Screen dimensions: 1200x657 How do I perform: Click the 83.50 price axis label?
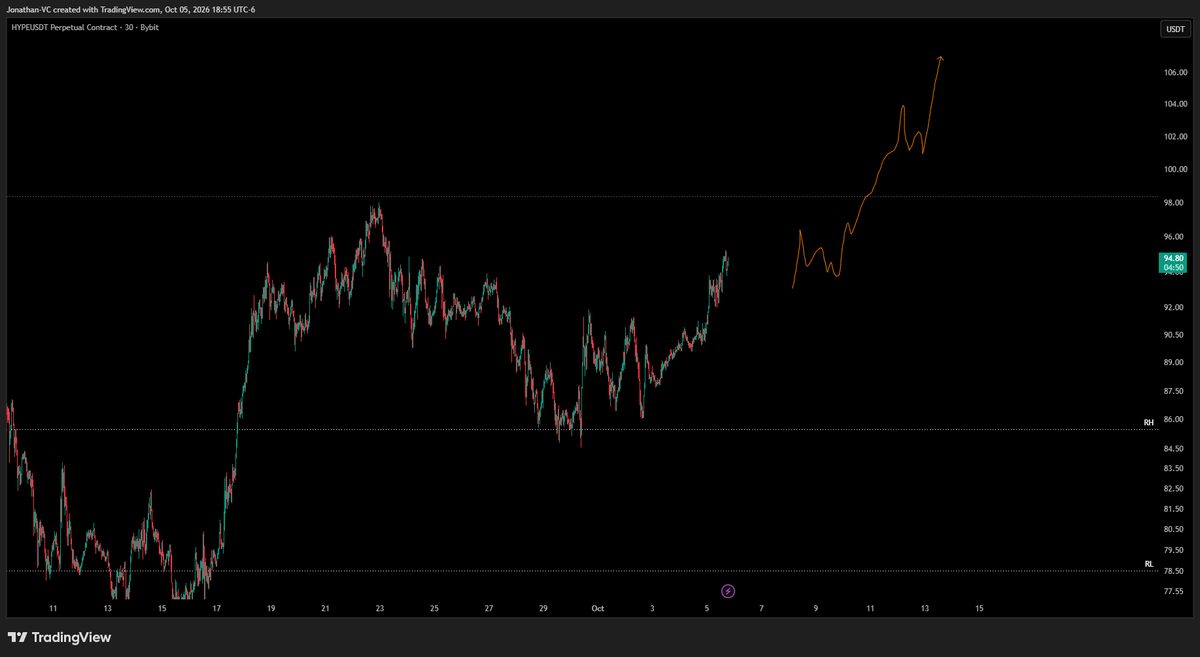click(x=1175, y=469)
